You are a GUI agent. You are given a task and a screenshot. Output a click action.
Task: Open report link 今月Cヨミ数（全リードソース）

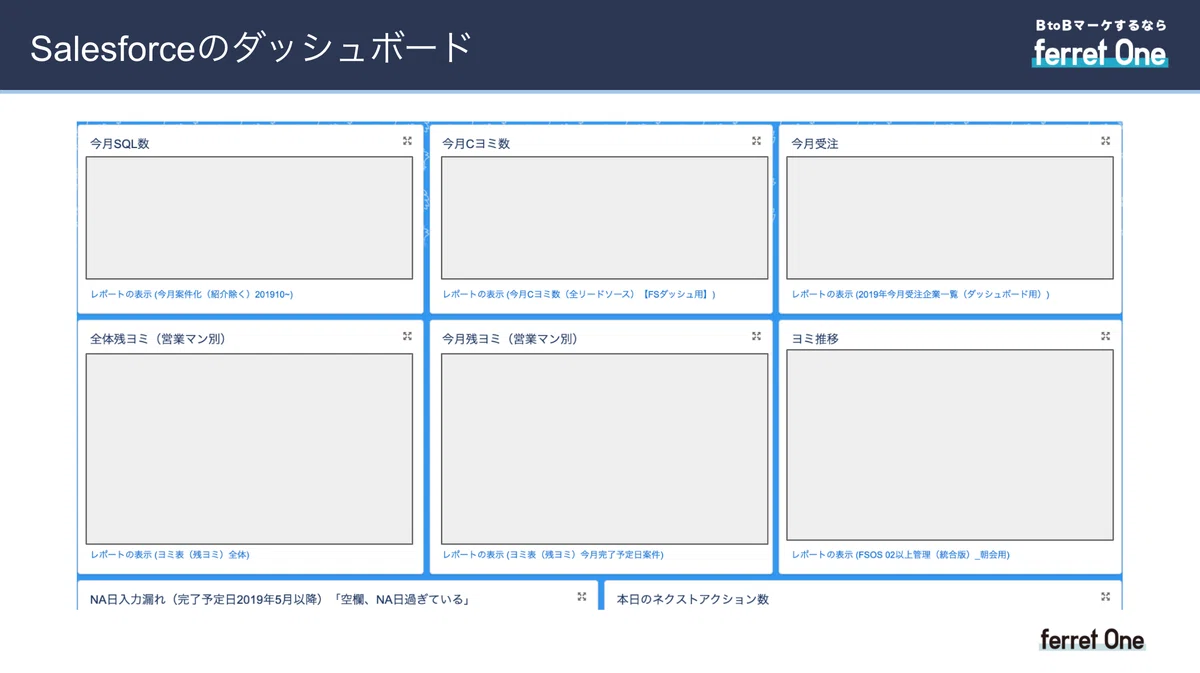[x=578, y=295]
